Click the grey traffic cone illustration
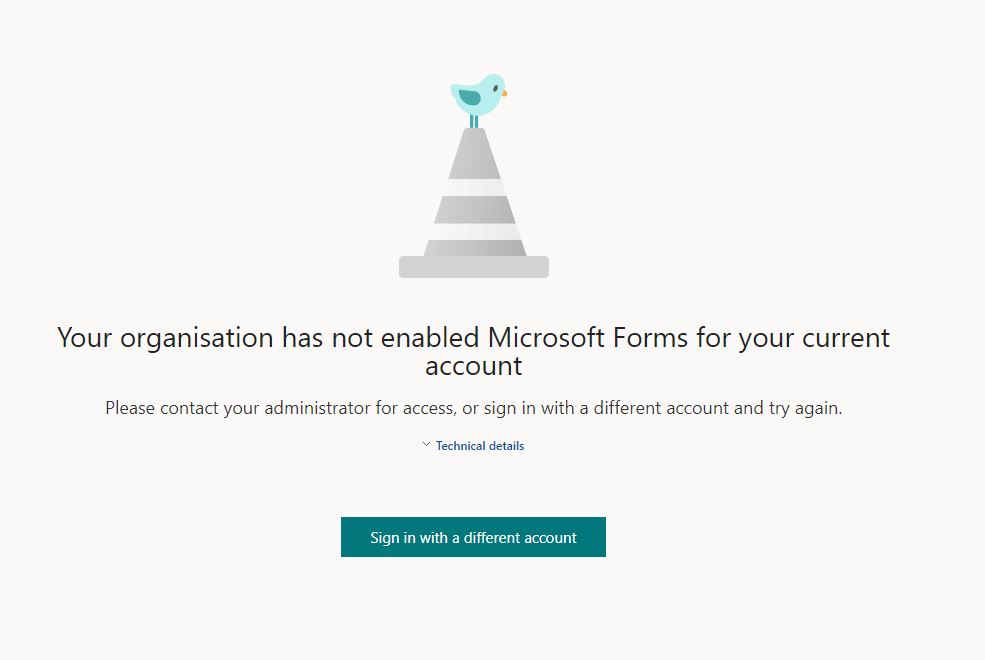The image size is (985, 660). 474,203
